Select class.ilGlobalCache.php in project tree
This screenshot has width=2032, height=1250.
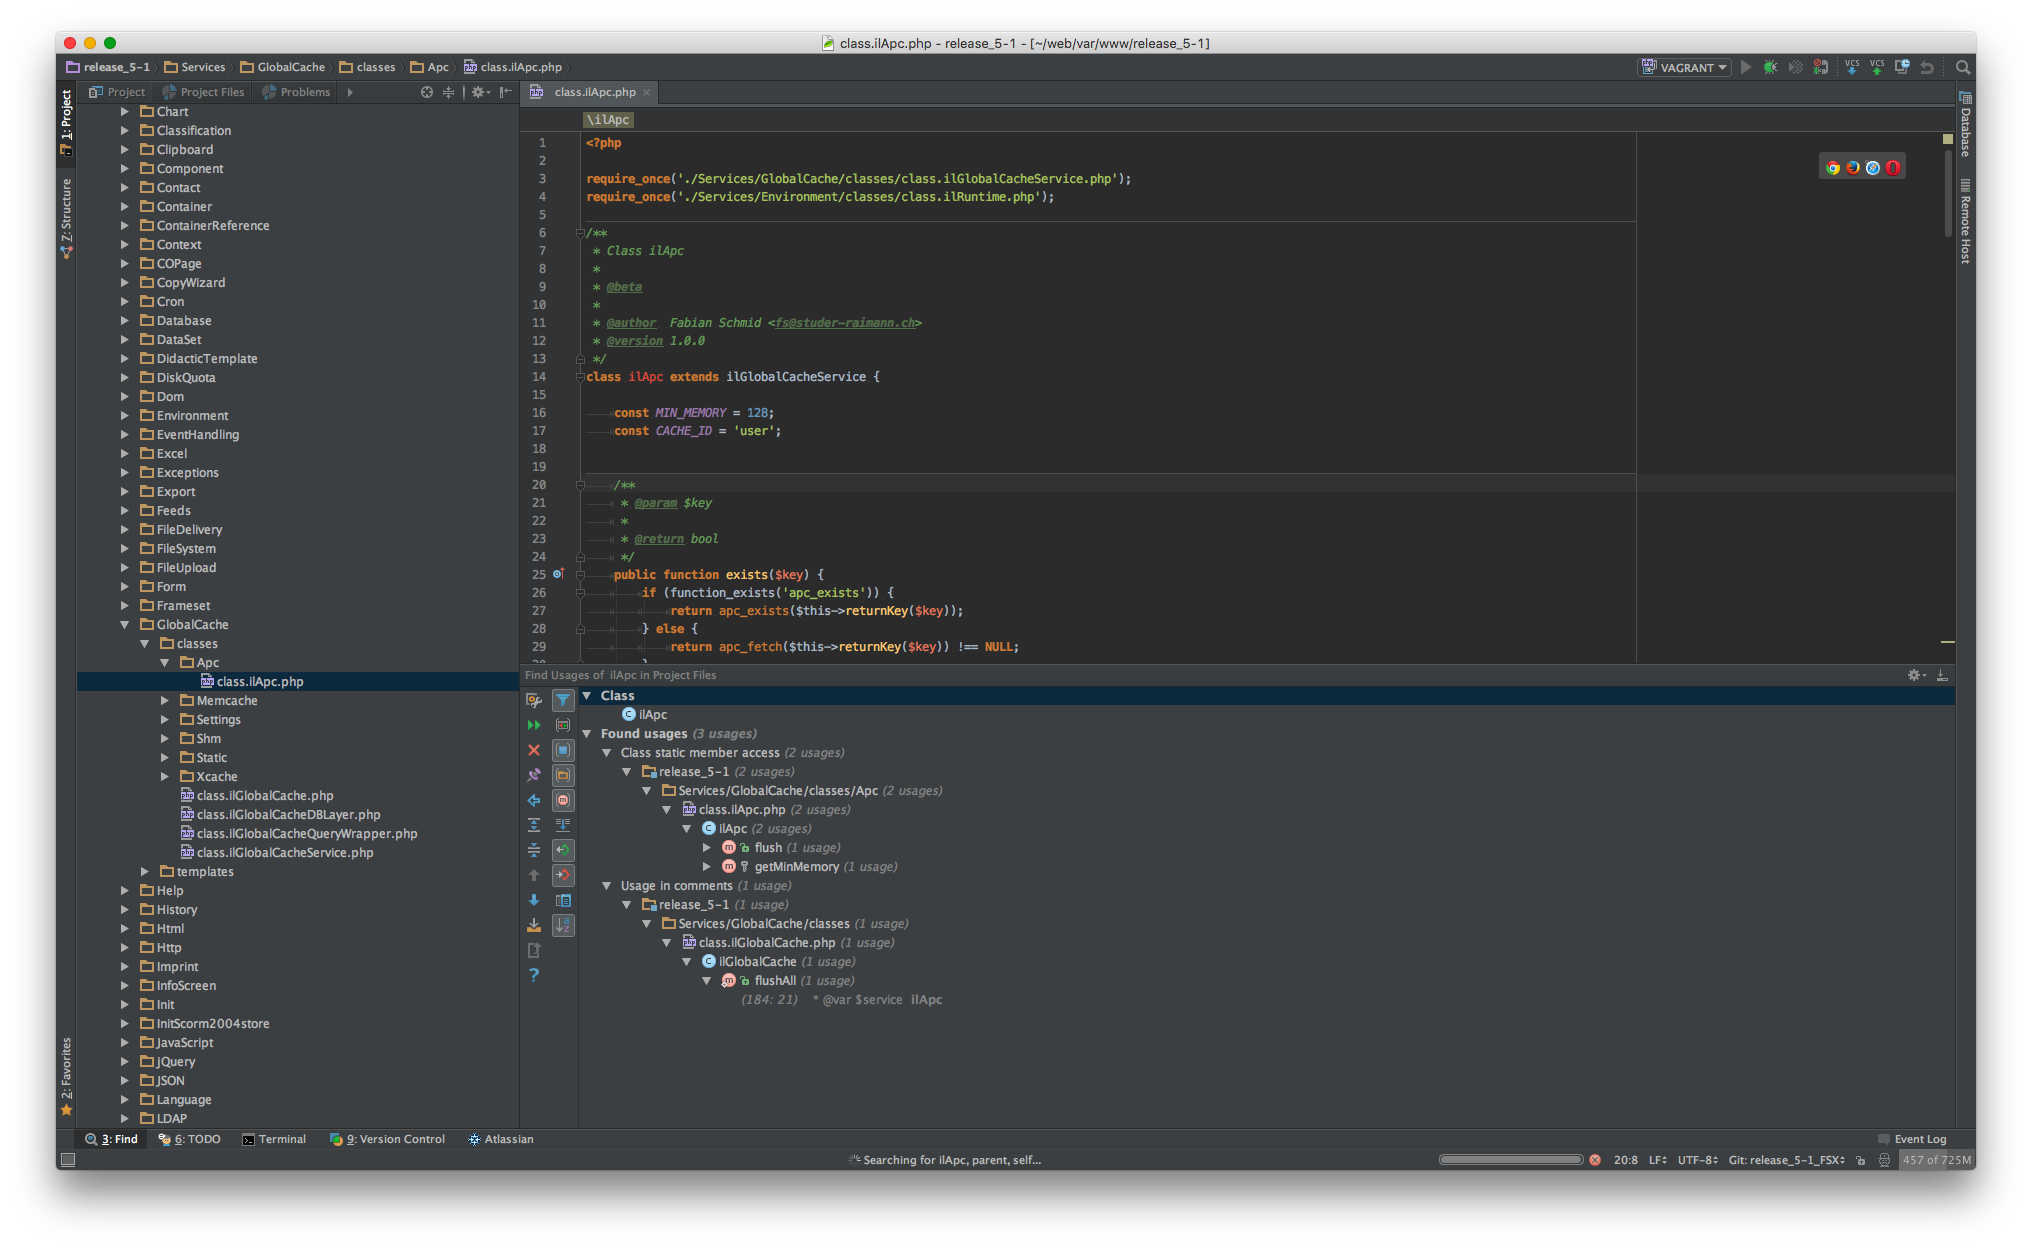265,796
